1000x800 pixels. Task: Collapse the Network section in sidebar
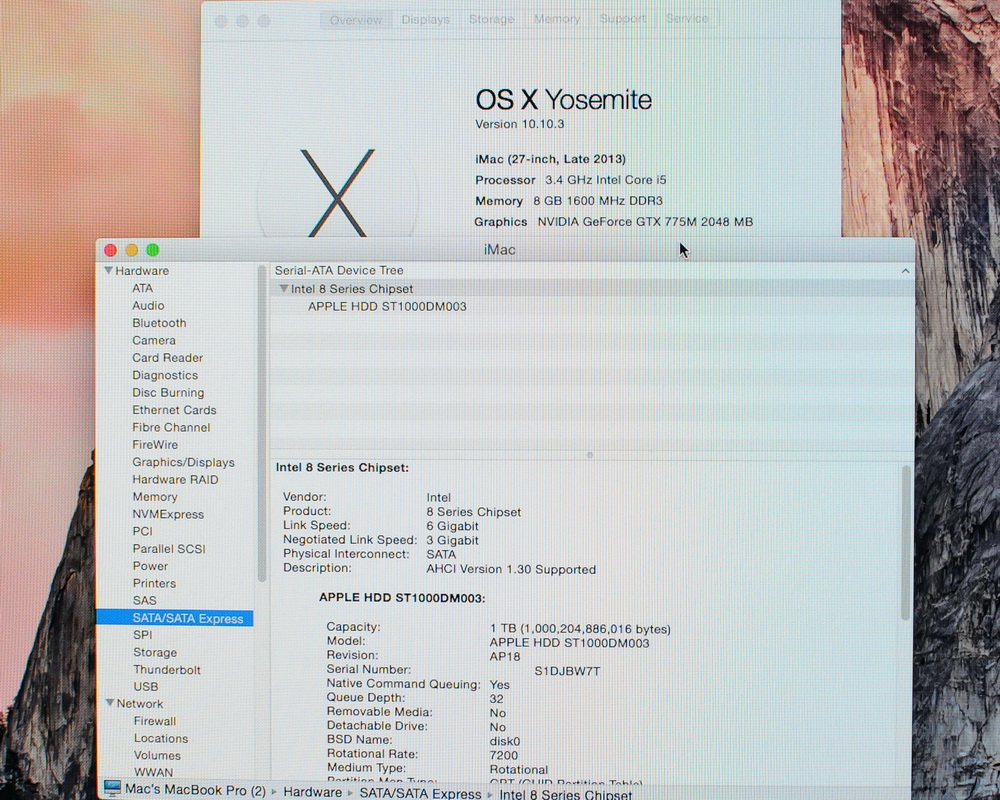(x=110, y=703)
